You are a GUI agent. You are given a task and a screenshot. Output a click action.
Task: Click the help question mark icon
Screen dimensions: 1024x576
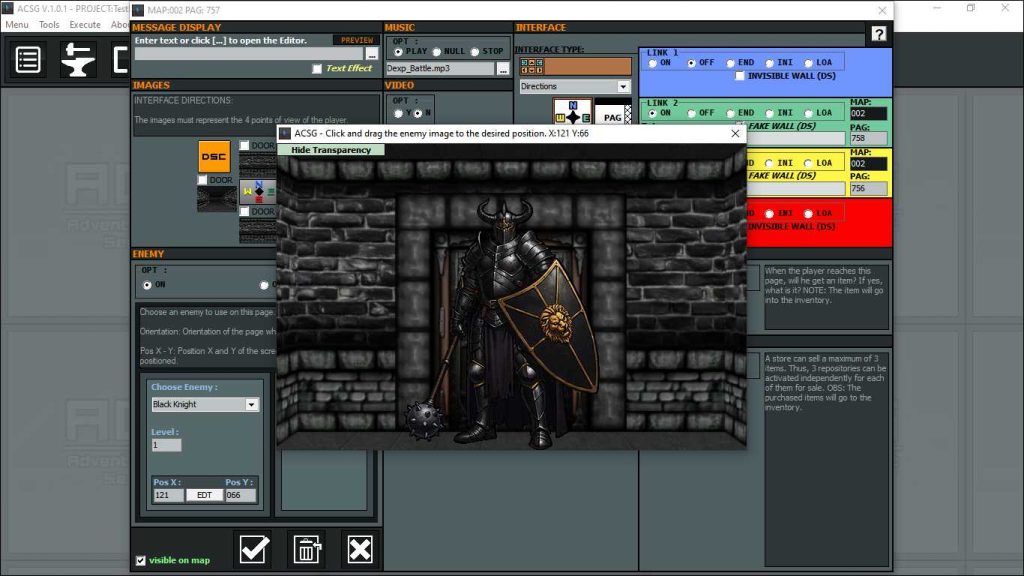click(878, 34)
